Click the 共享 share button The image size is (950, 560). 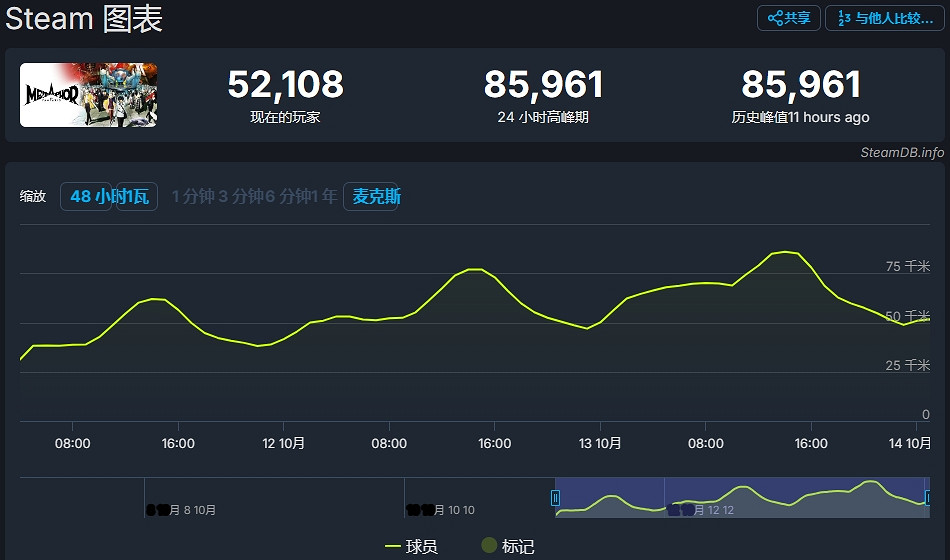point(789,18)
